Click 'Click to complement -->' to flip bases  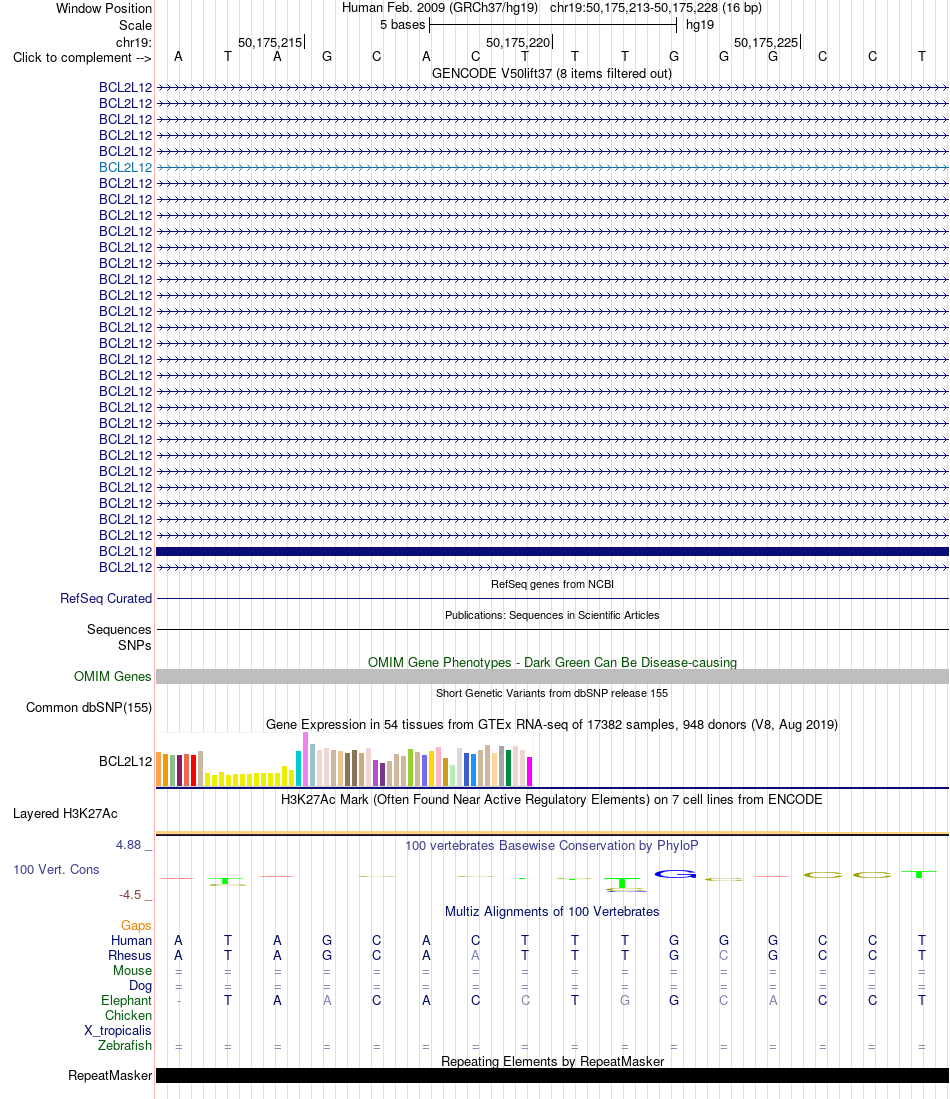coord(82,57)
